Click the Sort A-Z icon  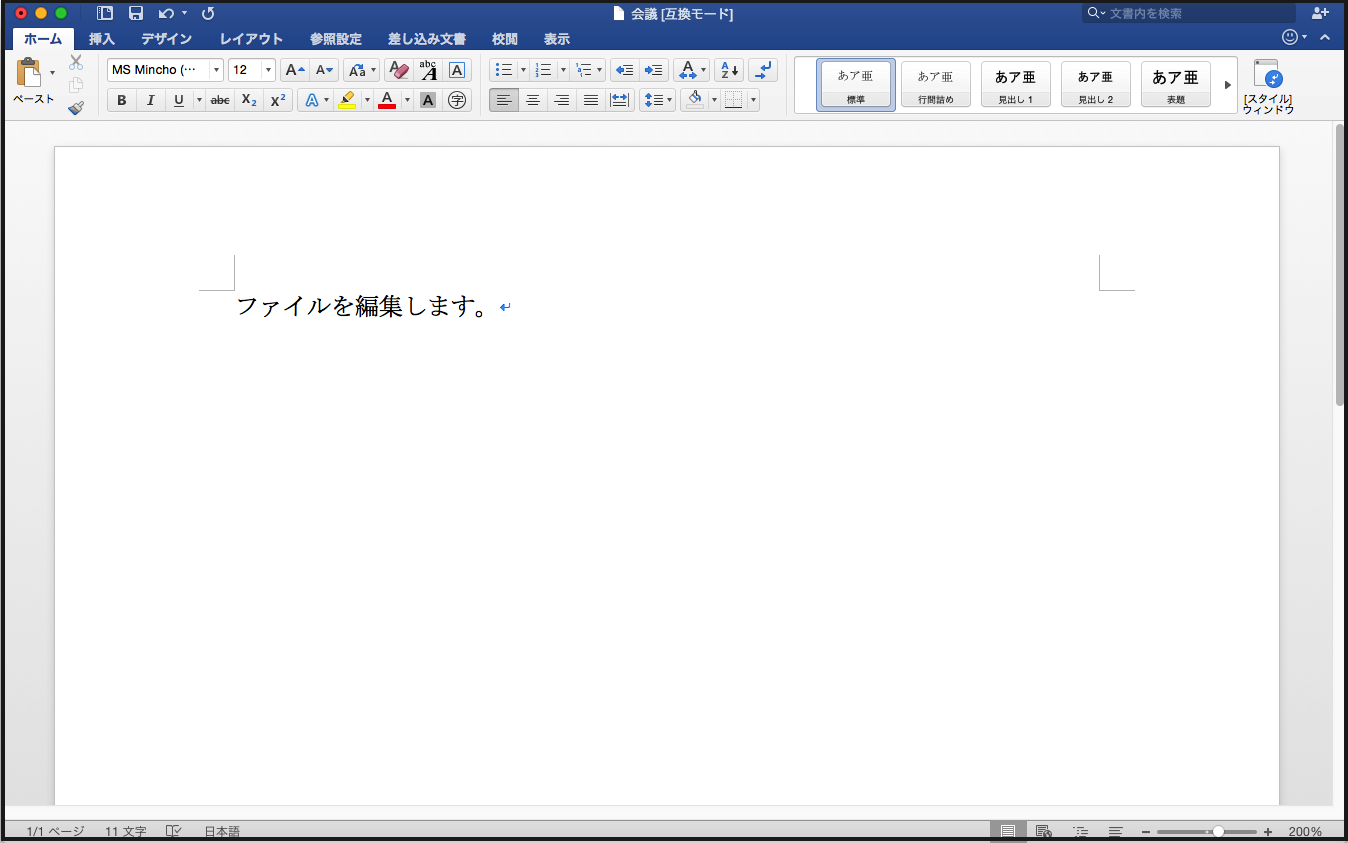point(728,70)
